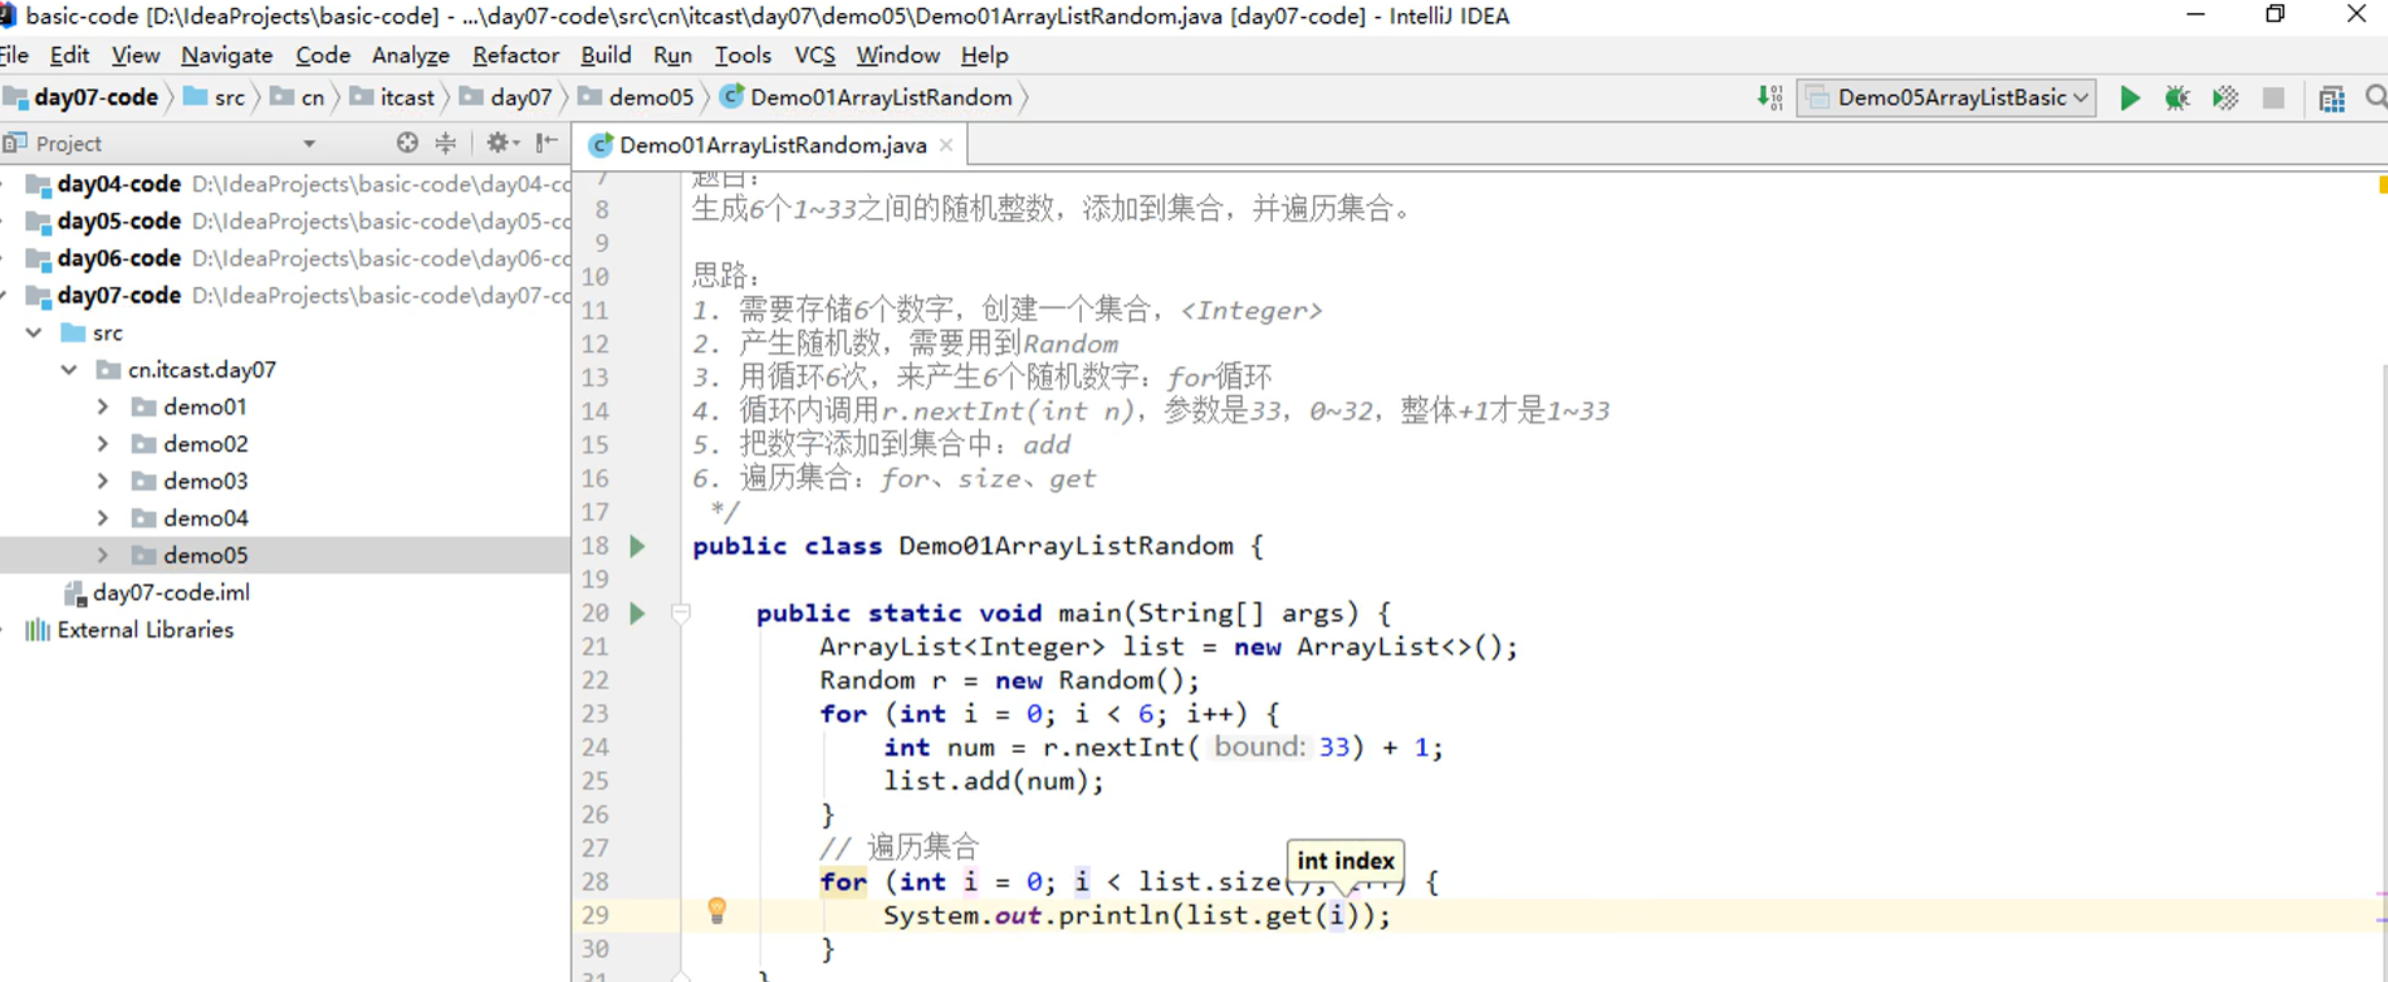
Task: Click the 'bound:' parameter hint on line 24
Action: [1259, 747]
